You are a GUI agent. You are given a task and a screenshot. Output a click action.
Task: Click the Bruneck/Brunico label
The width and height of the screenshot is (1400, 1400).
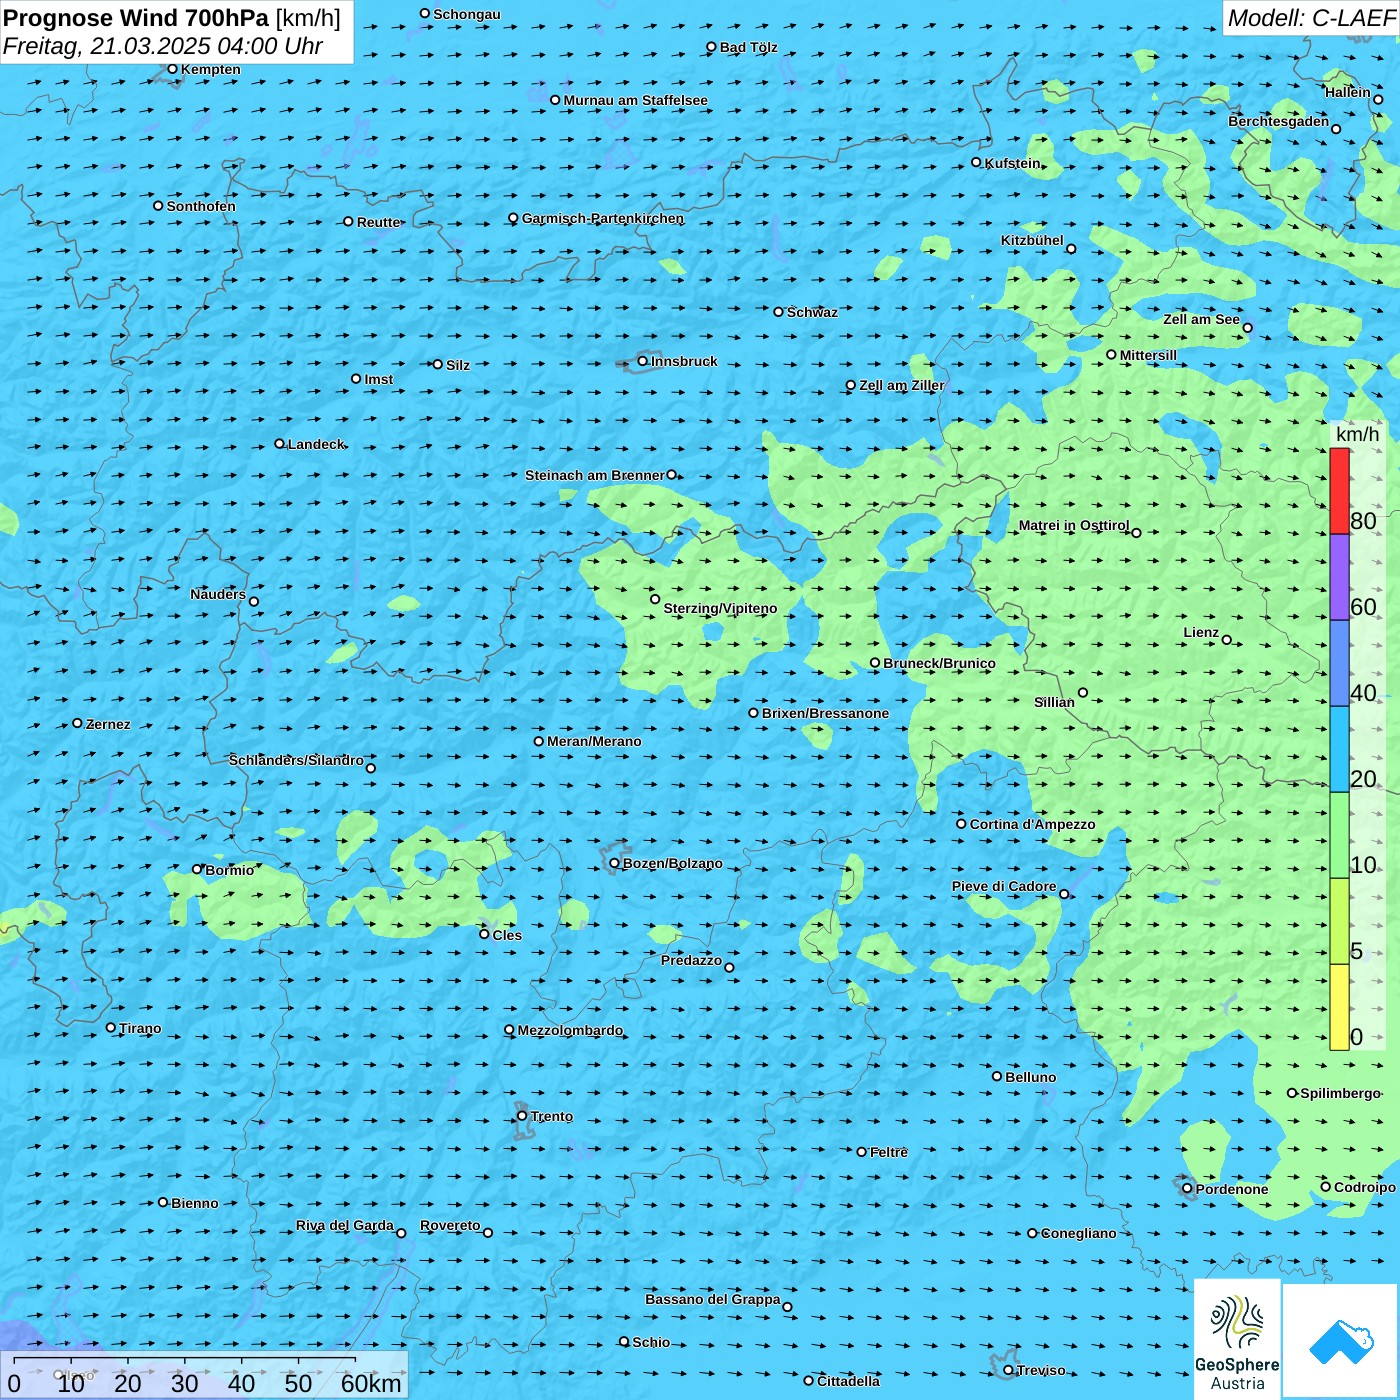[939, 663]
